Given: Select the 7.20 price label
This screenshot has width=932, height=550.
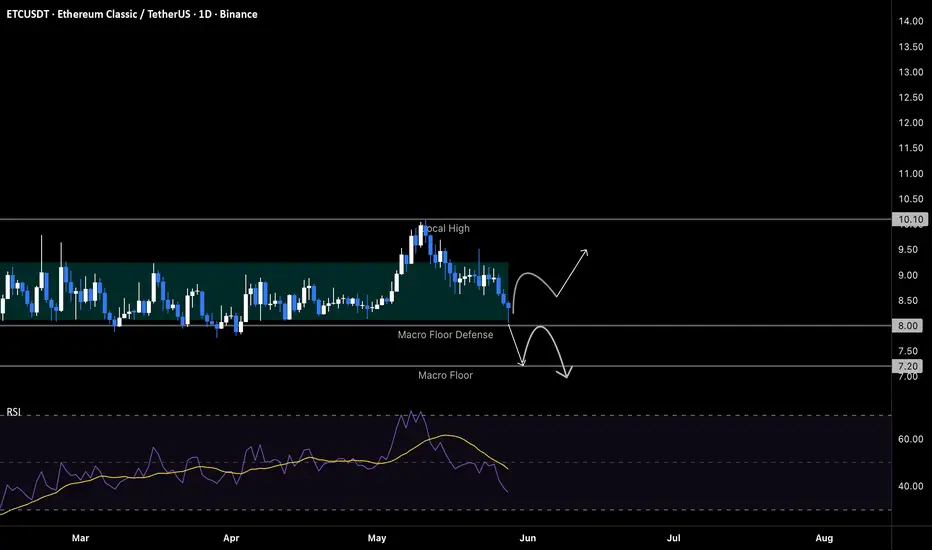Looking at the screenshot, I should 908,366.
